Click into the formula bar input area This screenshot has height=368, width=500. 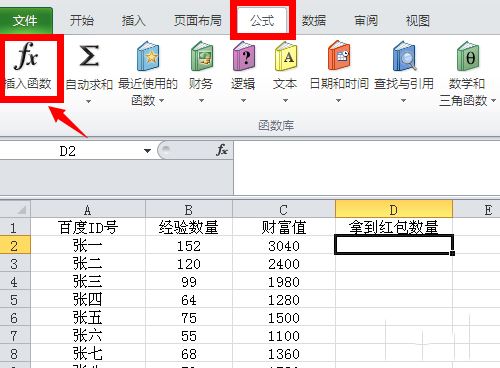[x=367, y=168]
